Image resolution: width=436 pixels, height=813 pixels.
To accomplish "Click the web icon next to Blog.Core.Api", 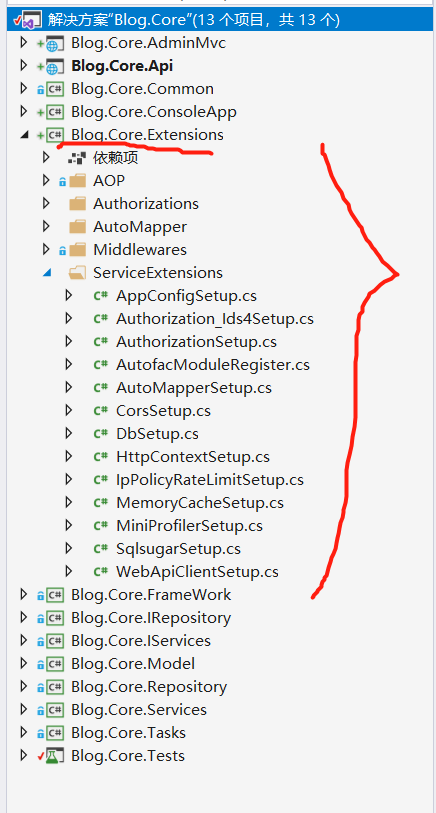I will pyautogui.click(x=54, y=66).
